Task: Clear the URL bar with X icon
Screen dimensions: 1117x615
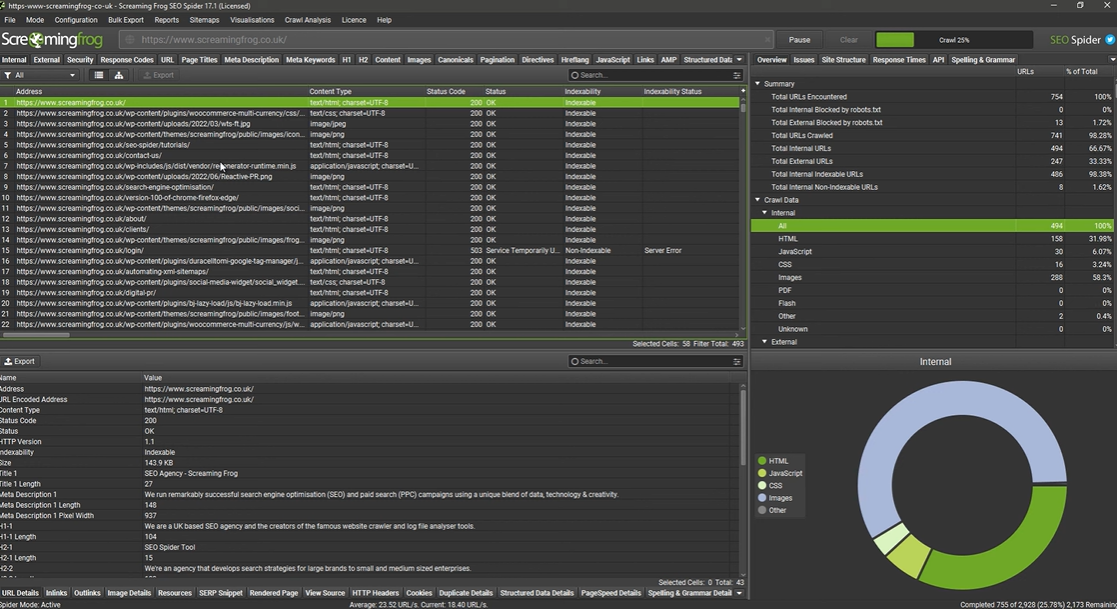Action: point(767,40)
